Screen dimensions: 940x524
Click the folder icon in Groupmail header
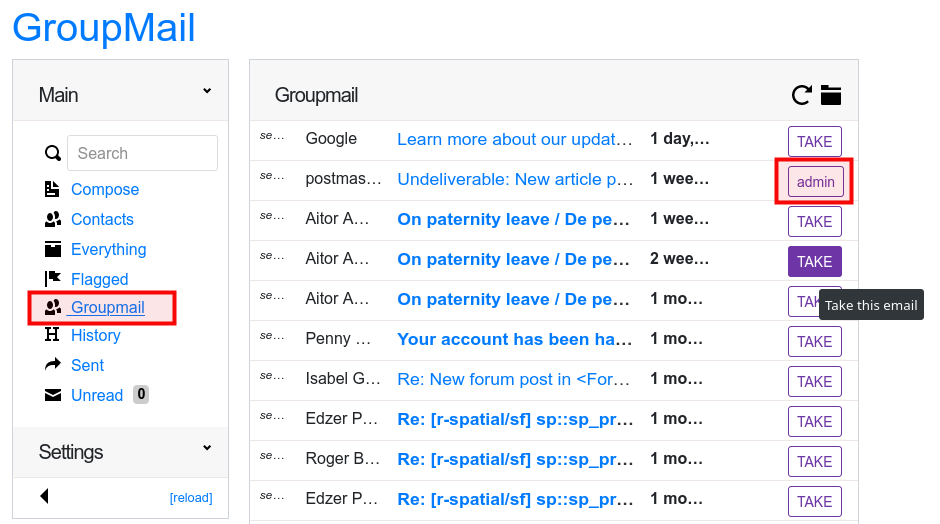pos(831,95)
